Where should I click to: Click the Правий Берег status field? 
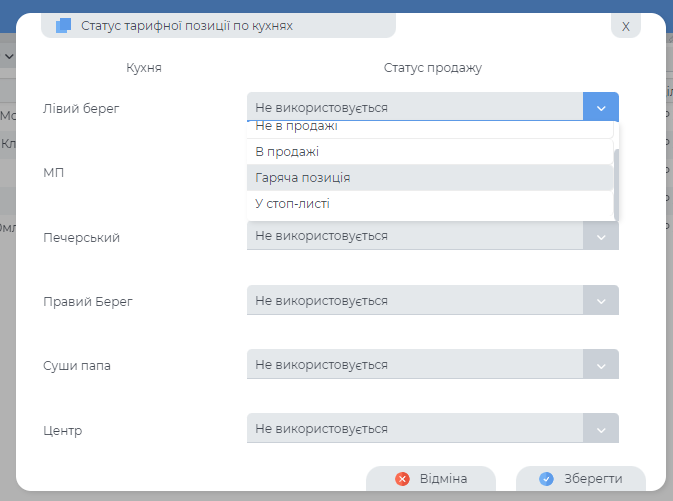pos(414,301)
